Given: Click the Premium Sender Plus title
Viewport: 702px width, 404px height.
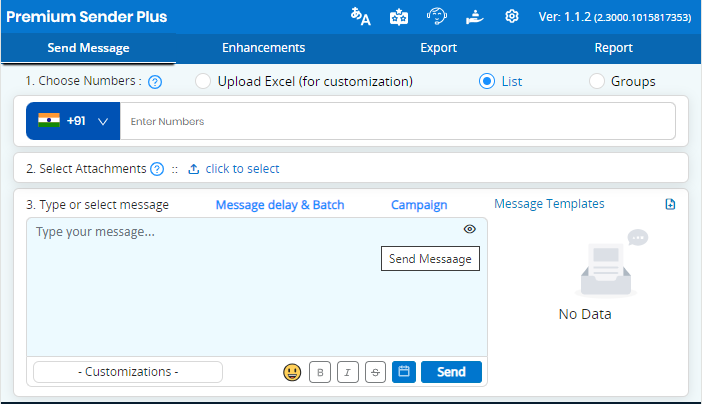Looking at the screenshot, I should 86,17.
